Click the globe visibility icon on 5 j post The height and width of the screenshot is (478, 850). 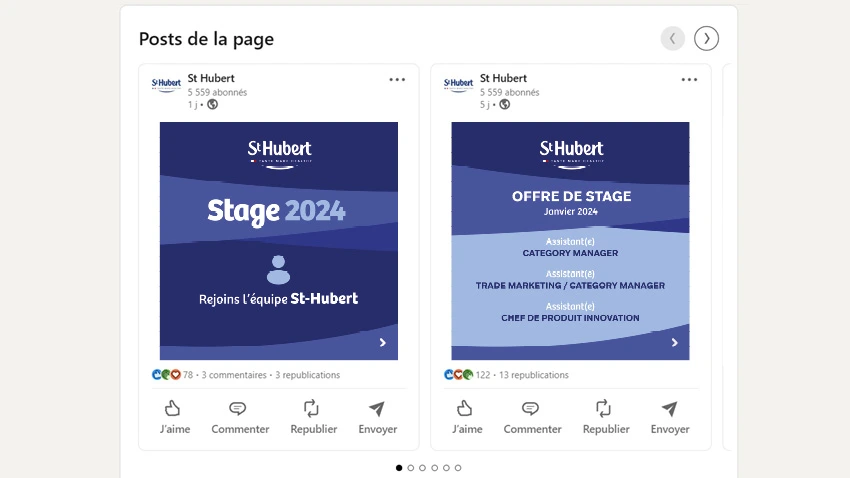(x=505, y=105)
